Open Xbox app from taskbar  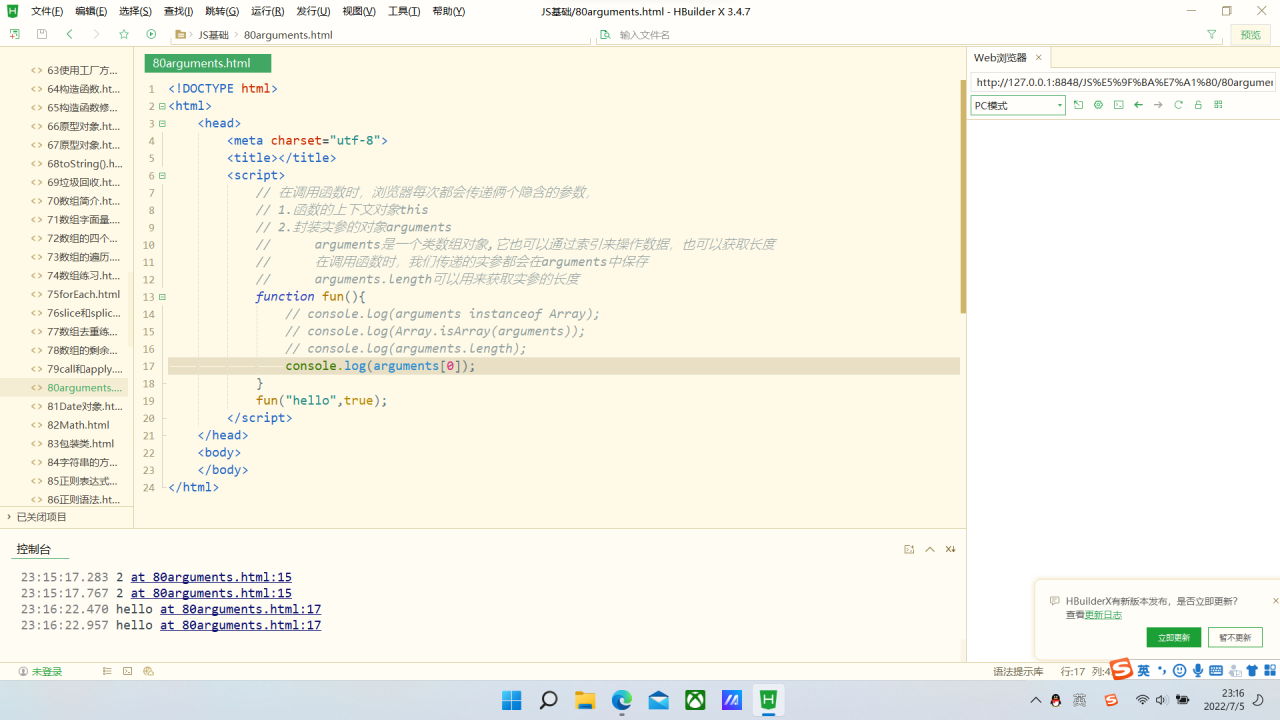point(695,700)
